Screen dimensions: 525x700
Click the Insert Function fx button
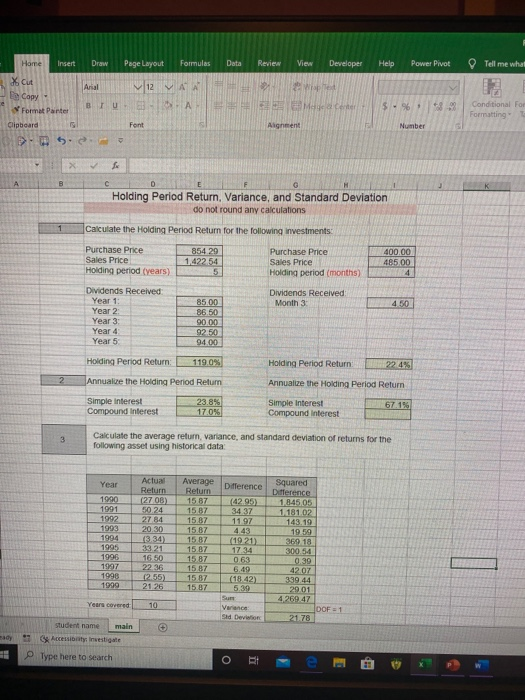(x=116, y=166)
